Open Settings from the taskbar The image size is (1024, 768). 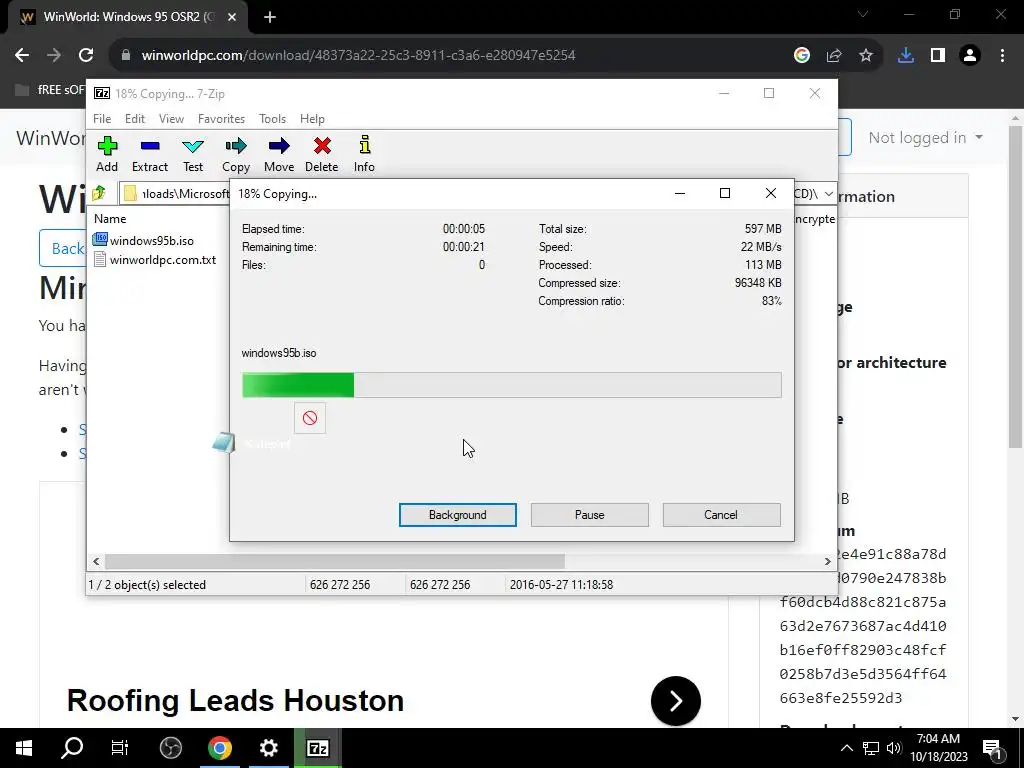[268, 748]
